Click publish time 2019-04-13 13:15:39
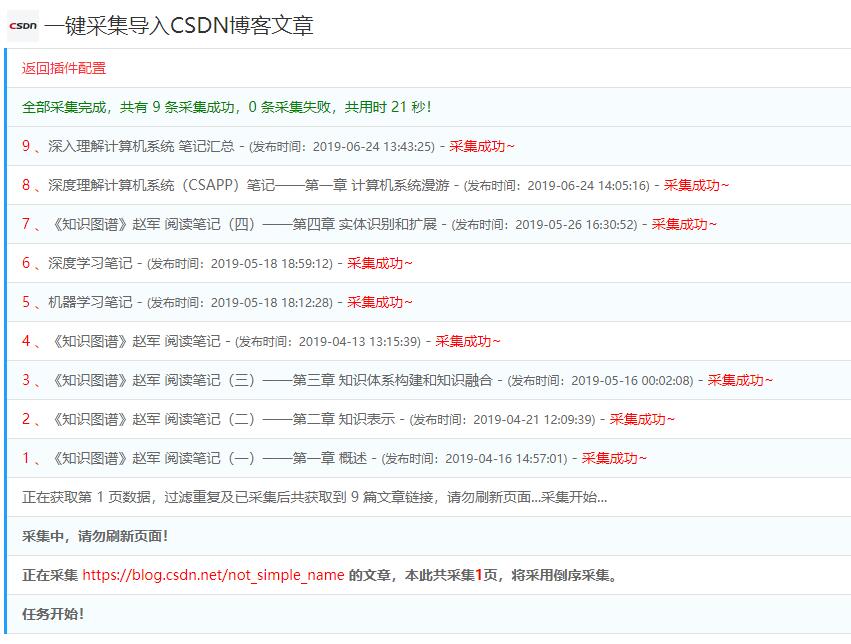The image size is (851, 644). point(358,342)
